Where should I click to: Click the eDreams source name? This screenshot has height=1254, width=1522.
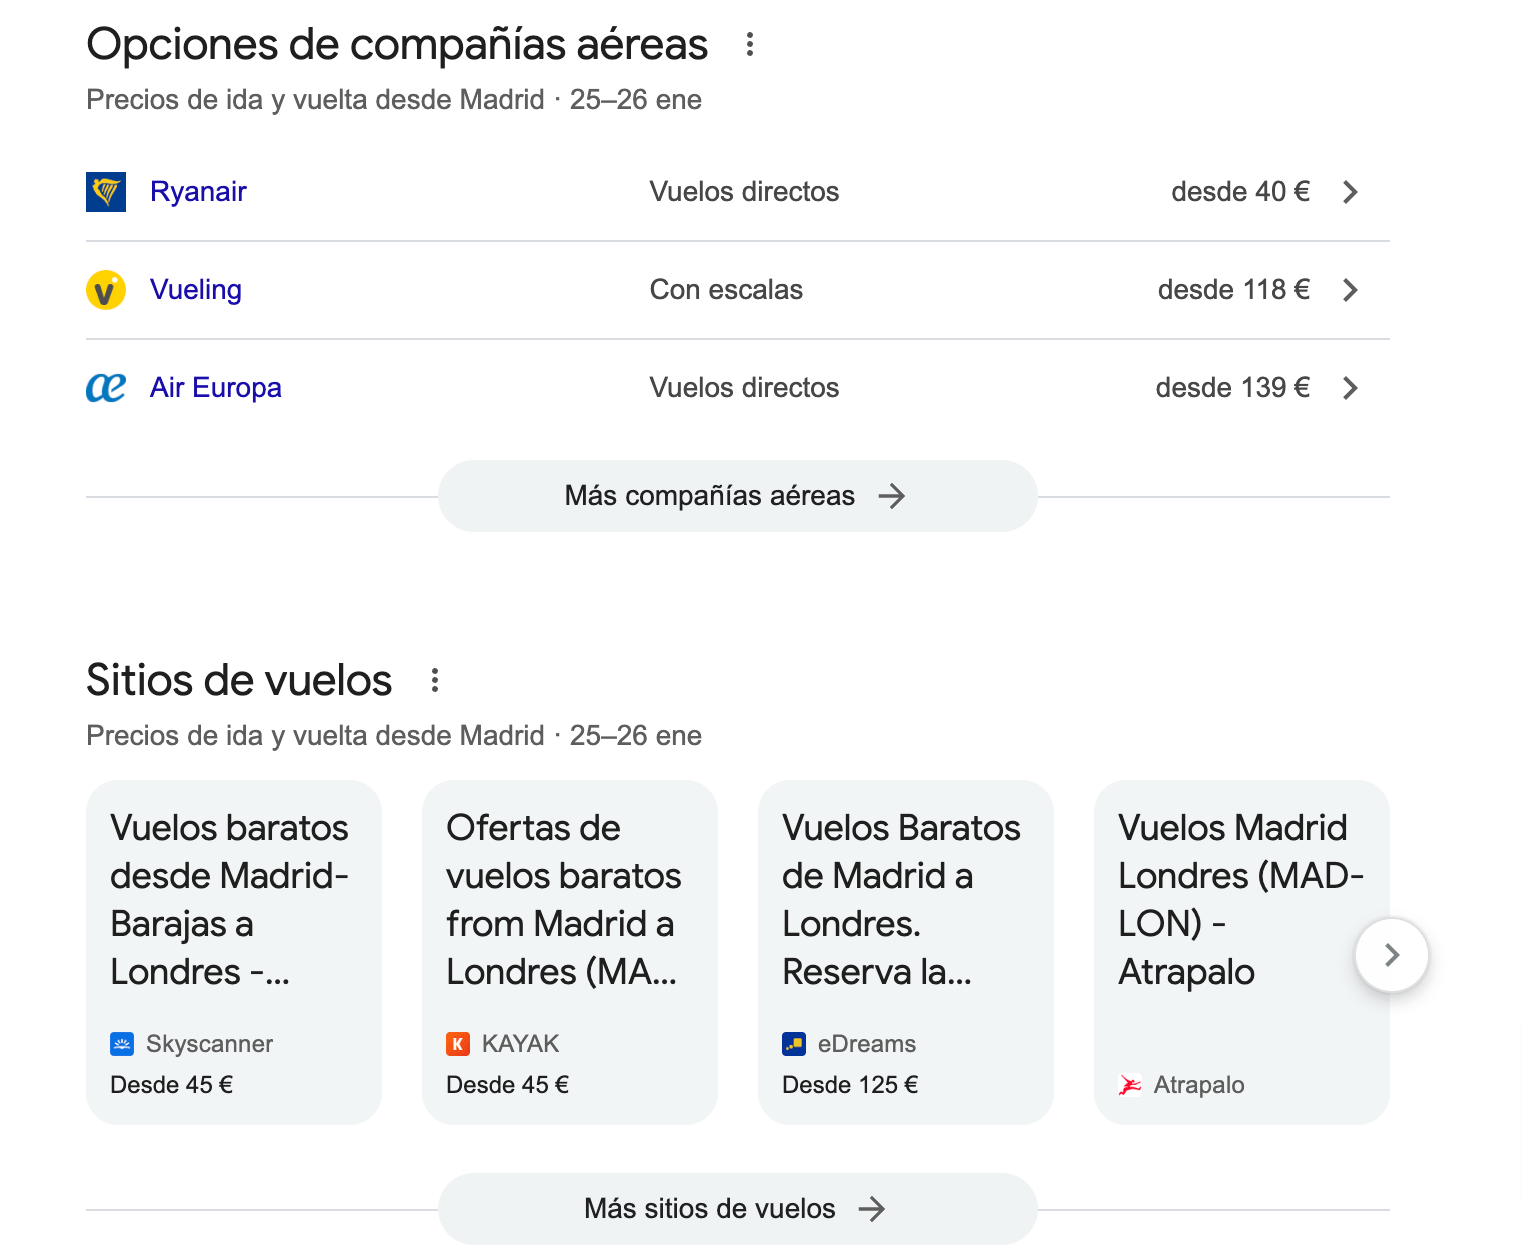[x=866, y=1044]
